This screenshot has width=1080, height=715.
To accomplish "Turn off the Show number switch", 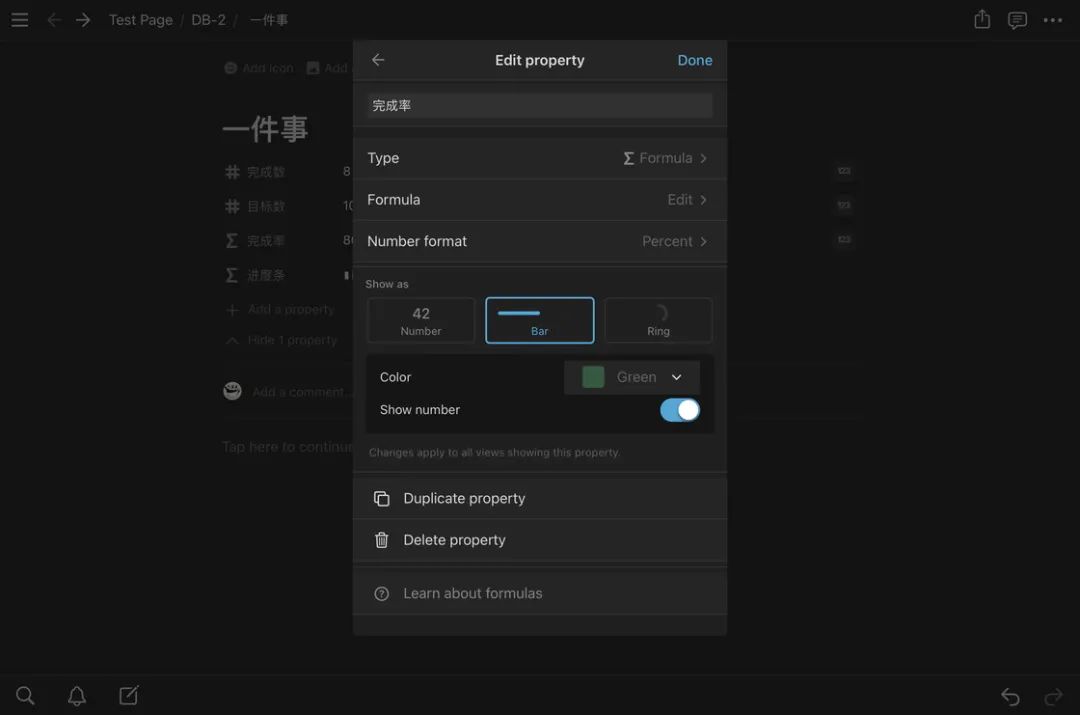I will [680, 410].
